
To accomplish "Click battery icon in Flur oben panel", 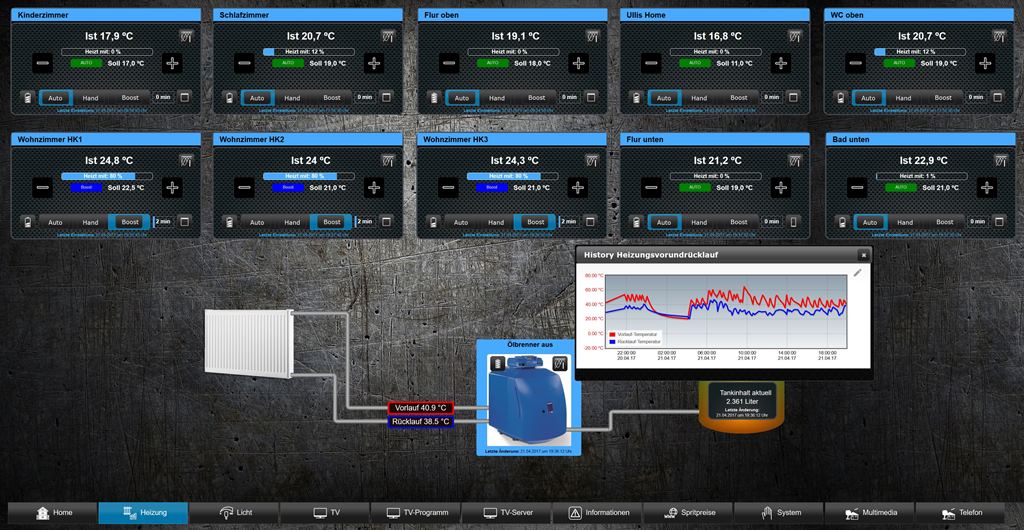I will coord(434,97).
